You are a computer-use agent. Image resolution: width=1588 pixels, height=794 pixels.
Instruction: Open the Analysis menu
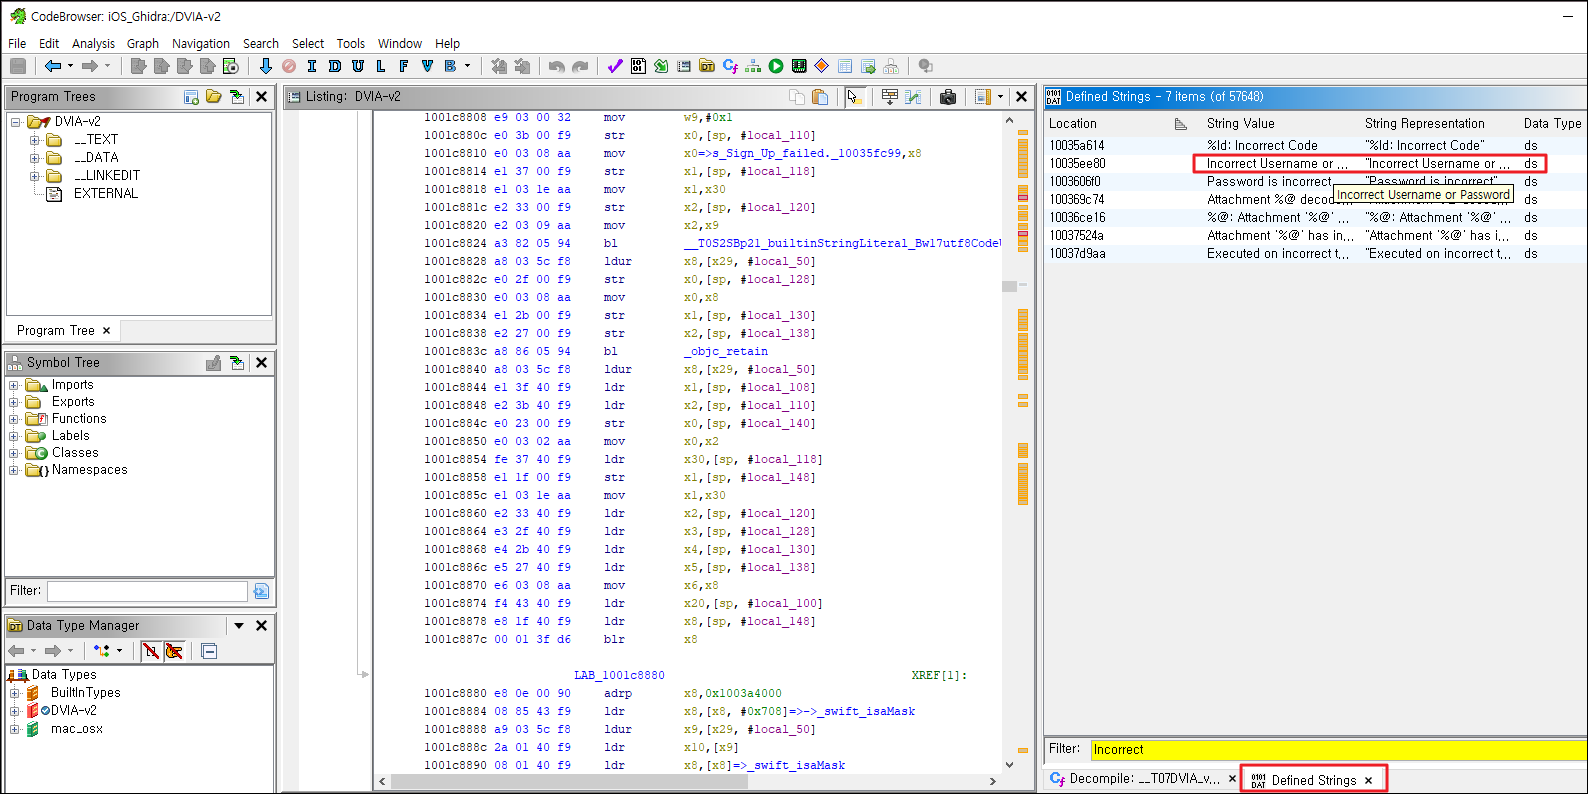pyautogui.click(x=93, y=44)
